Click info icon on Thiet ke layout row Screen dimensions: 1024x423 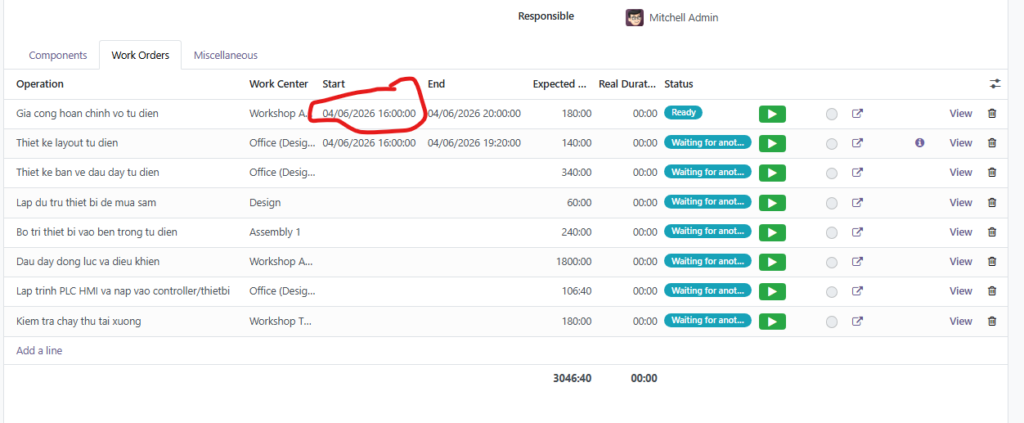pos(919,143)
